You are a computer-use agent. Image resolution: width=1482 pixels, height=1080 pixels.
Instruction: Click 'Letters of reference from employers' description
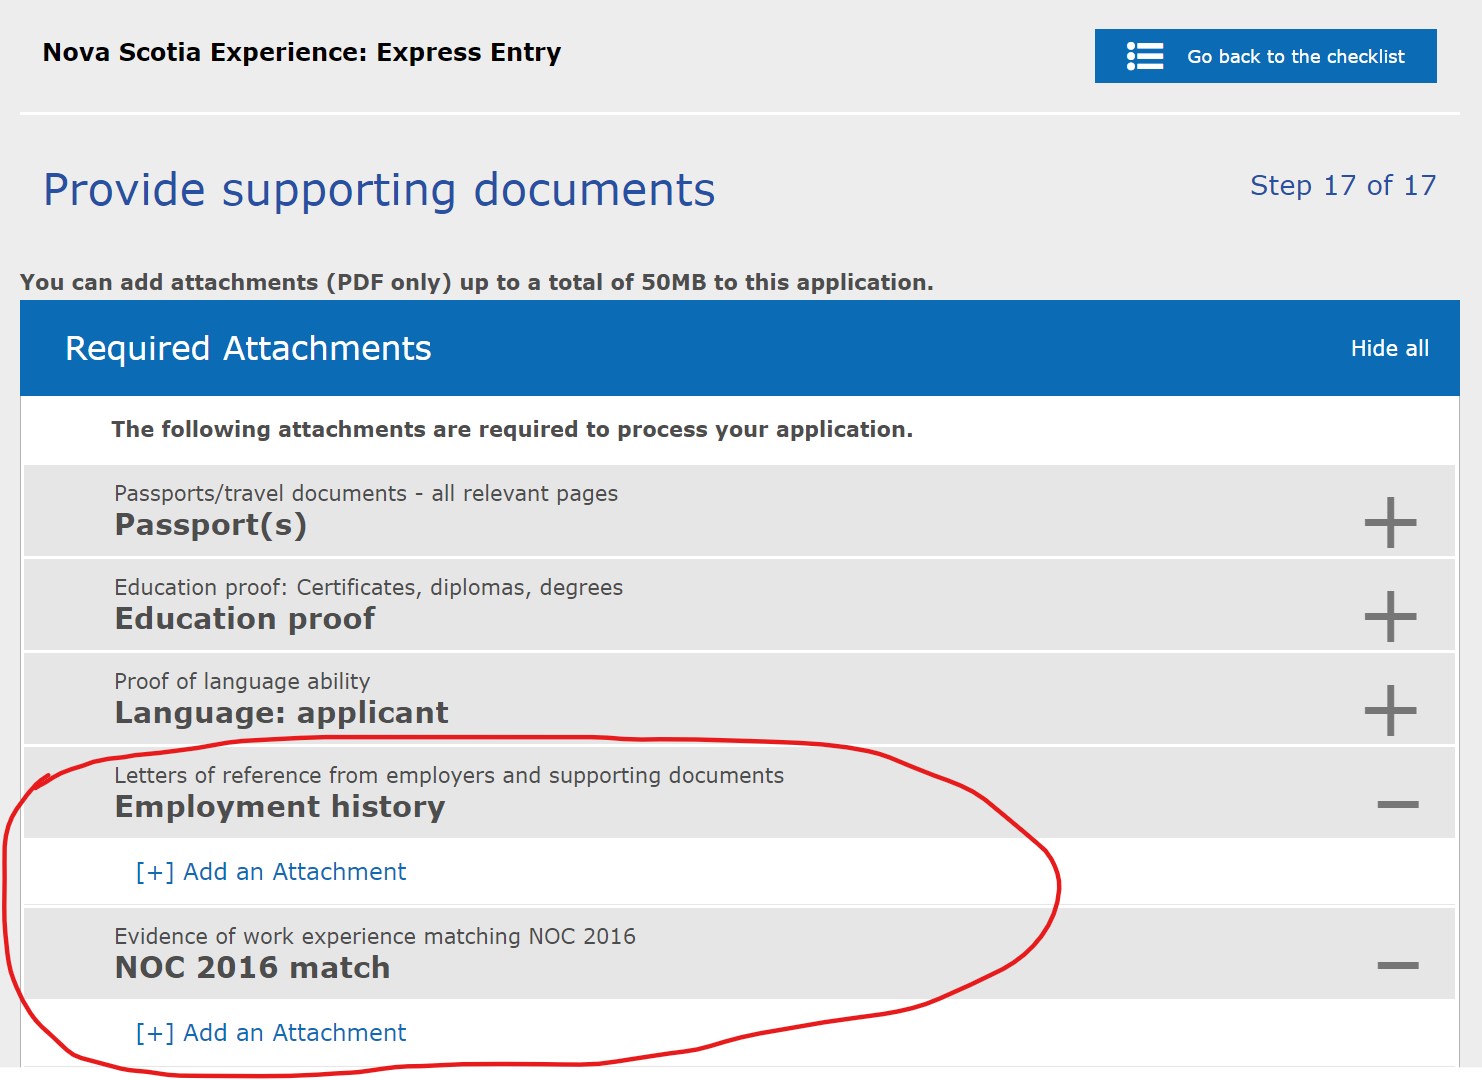click(x=449, y=775)
